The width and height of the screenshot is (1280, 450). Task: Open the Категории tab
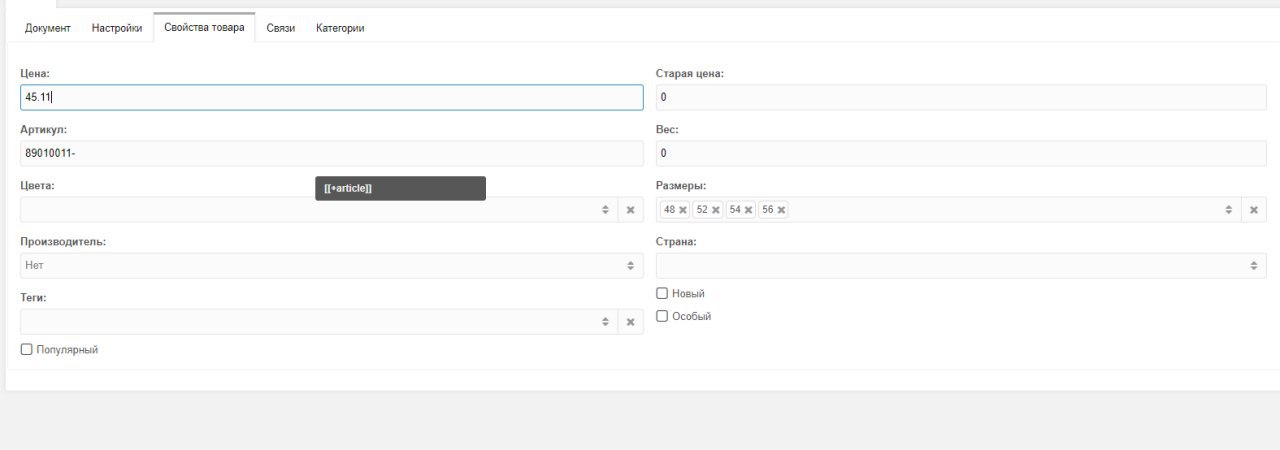[340, 28]
